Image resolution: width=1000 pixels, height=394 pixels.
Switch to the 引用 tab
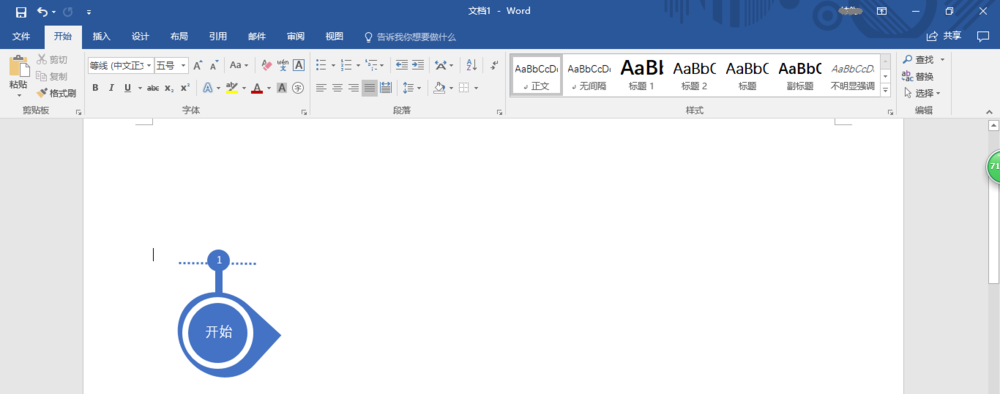pos(218,36)
